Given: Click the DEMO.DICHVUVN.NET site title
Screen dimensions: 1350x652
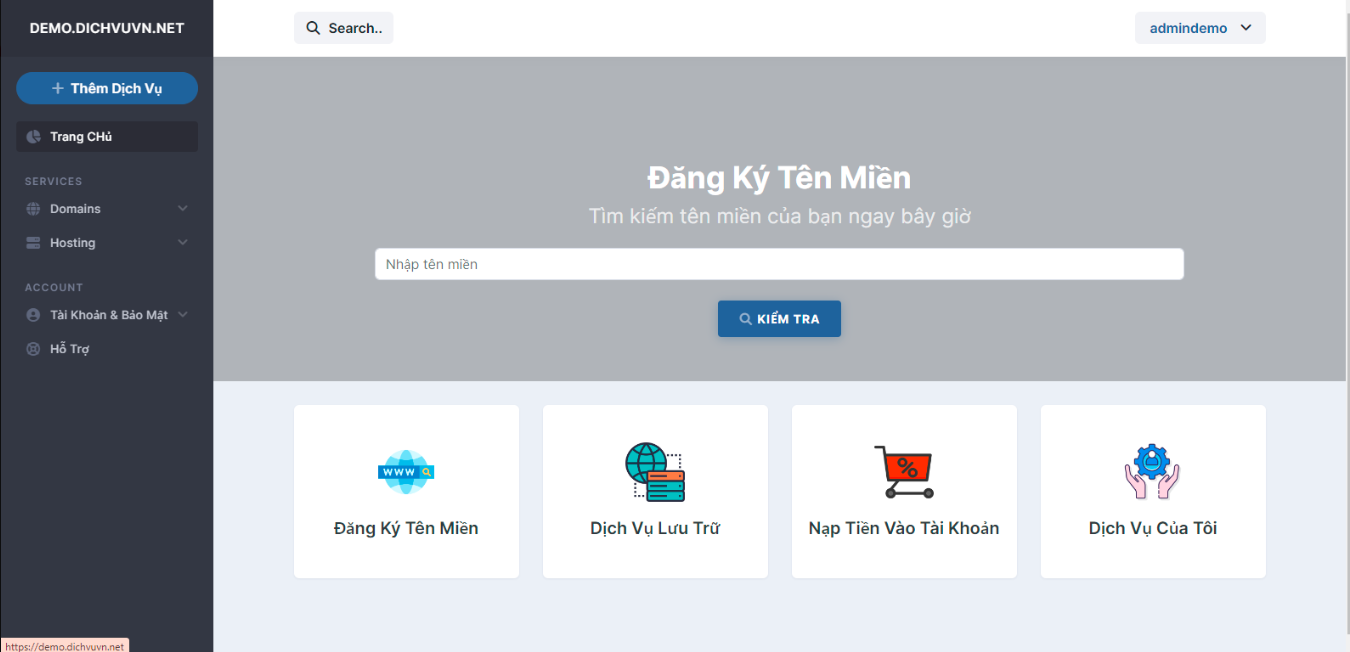Looking at the screenshot, I should pyautogui.click(x=107, y=28).
